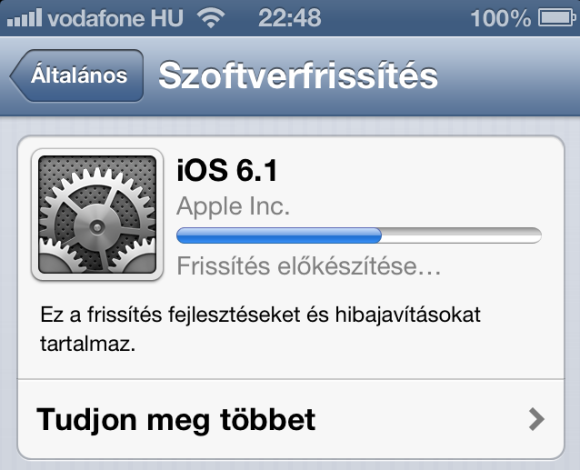Tap the signal strength bars icon

click(x=24, y=18)
